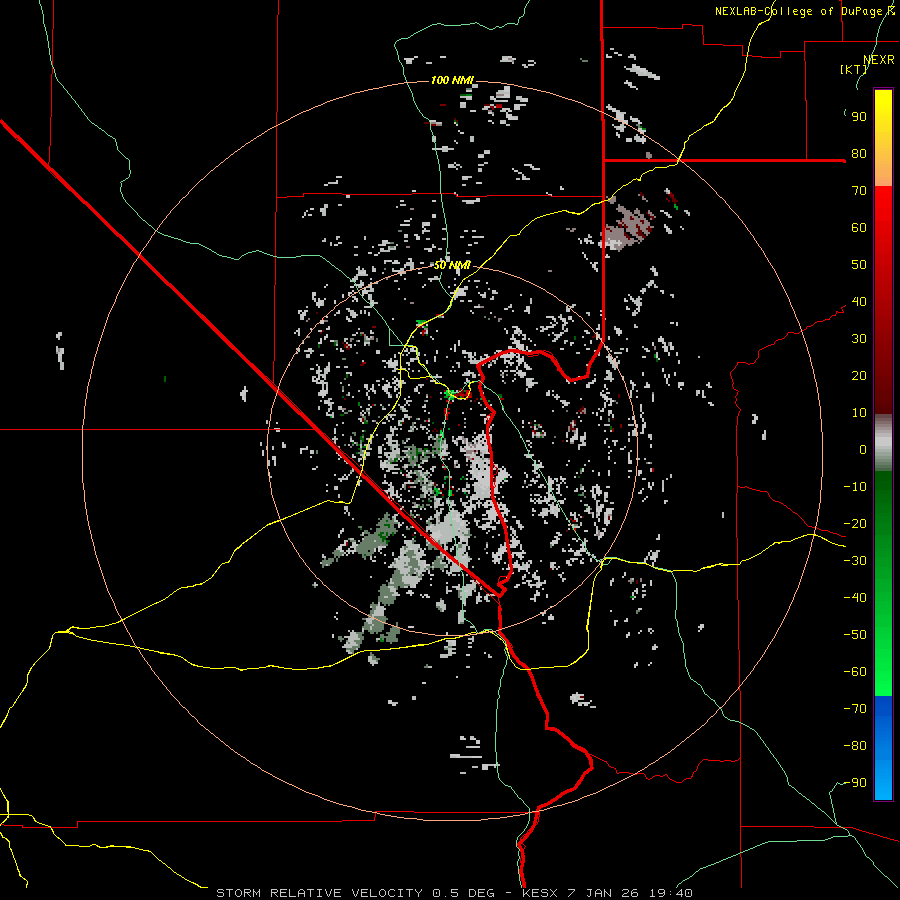Click the 50 NMI range ring label
Screen dimensions: 900x900
(x=452, y=265)
